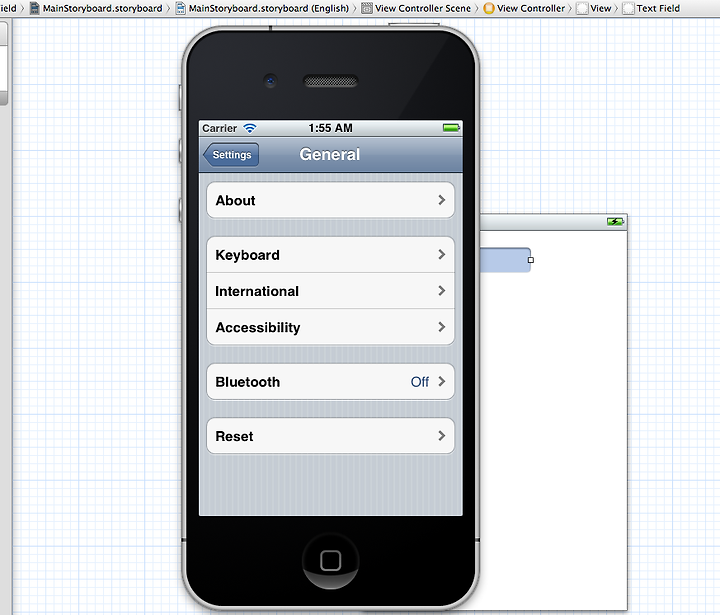Click the chevron in the Reset row

coord(442,436)
